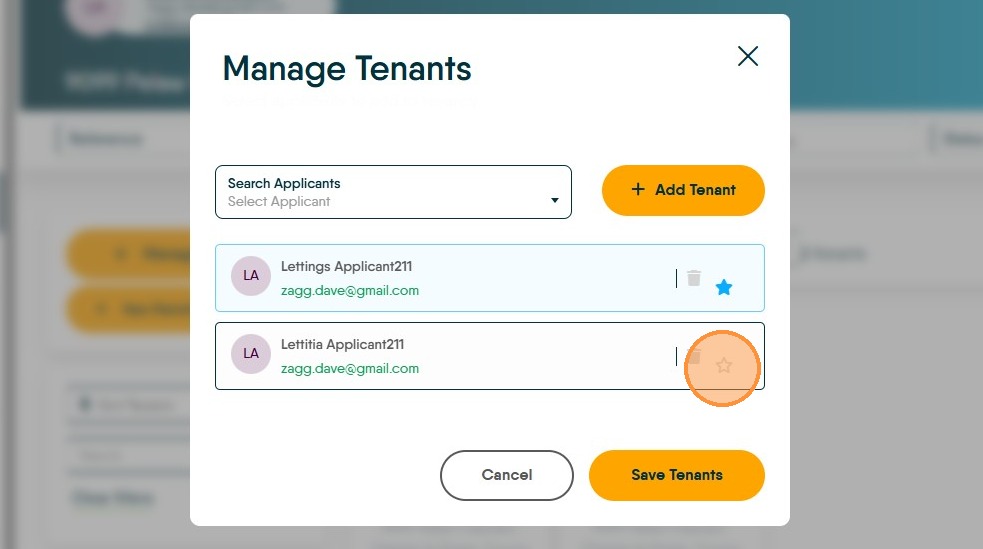
Task: Delete Lettings Applicant211 with the trash icon
Action: [694, 278]
